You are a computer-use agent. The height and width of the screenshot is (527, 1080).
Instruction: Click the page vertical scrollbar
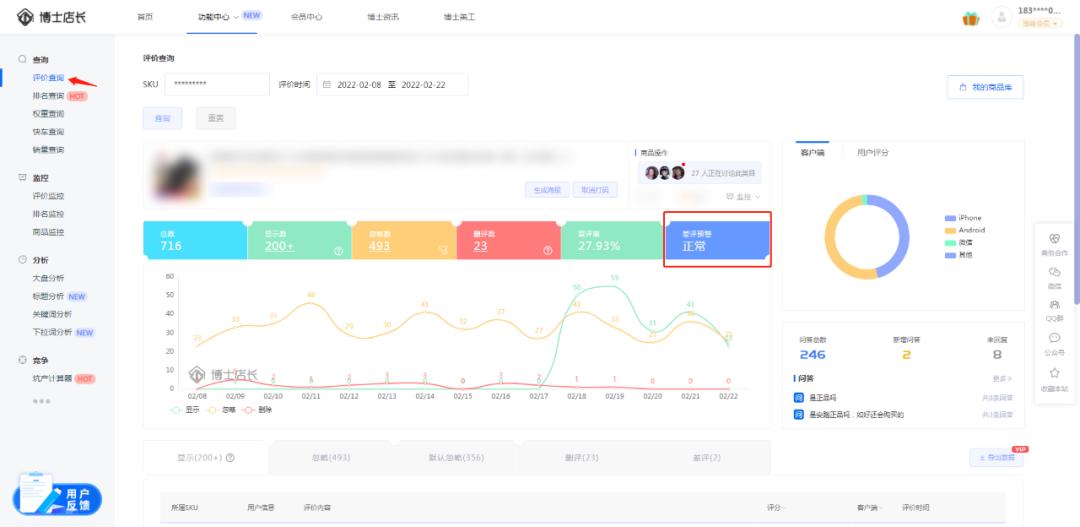coord(1076,169)
